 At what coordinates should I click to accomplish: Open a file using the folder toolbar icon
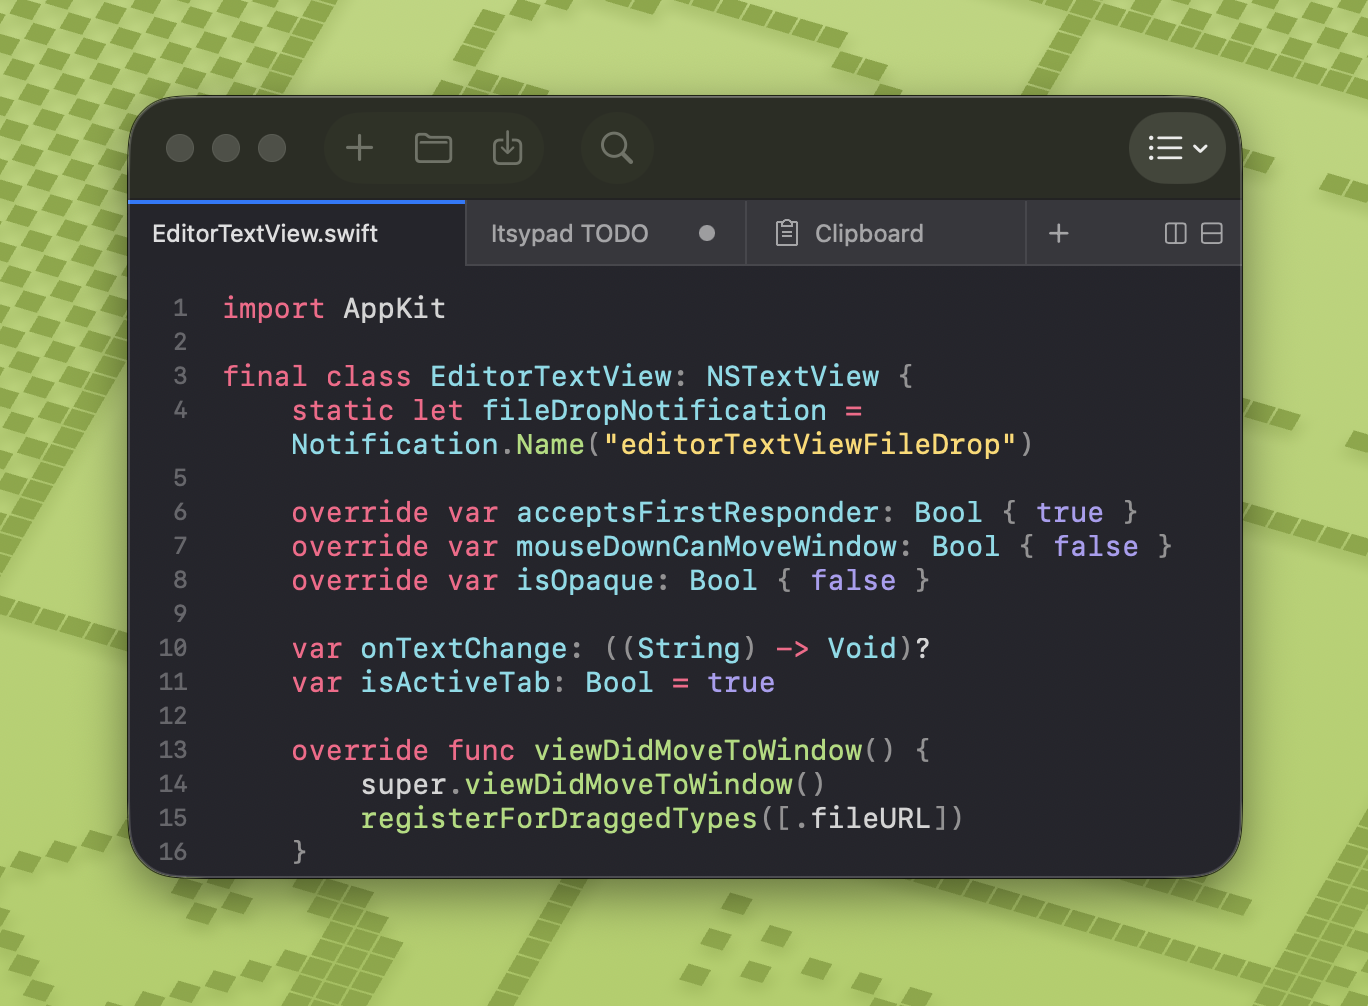point(433,147)
